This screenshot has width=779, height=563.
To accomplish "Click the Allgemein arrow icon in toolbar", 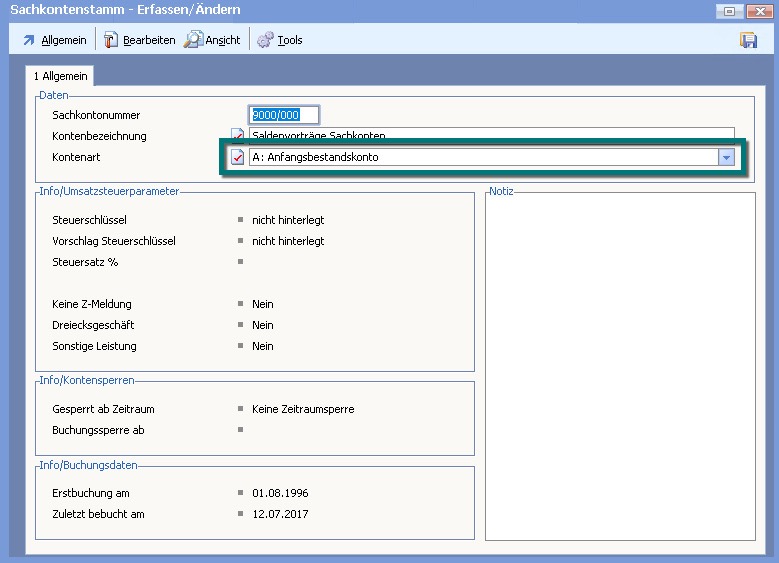I will [28, 40].
